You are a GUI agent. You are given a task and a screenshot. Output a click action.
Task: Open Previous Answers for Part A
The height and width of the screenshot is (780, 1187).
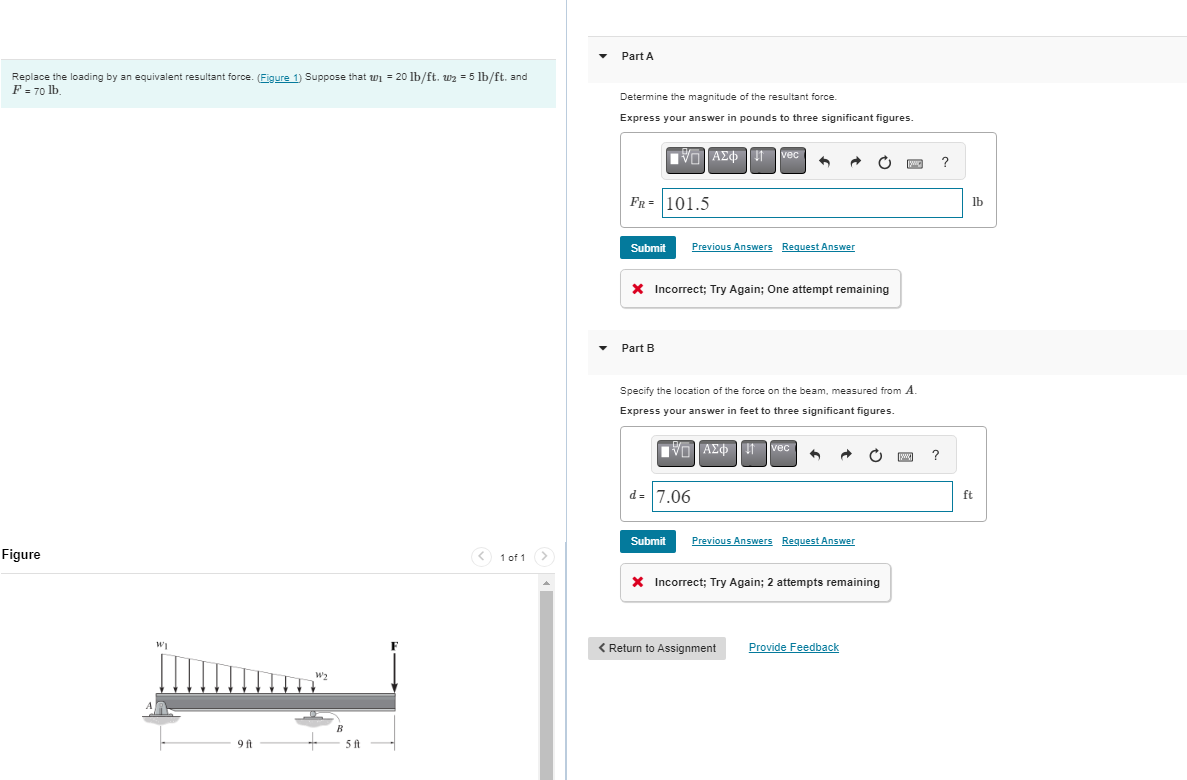pos(731,247)
